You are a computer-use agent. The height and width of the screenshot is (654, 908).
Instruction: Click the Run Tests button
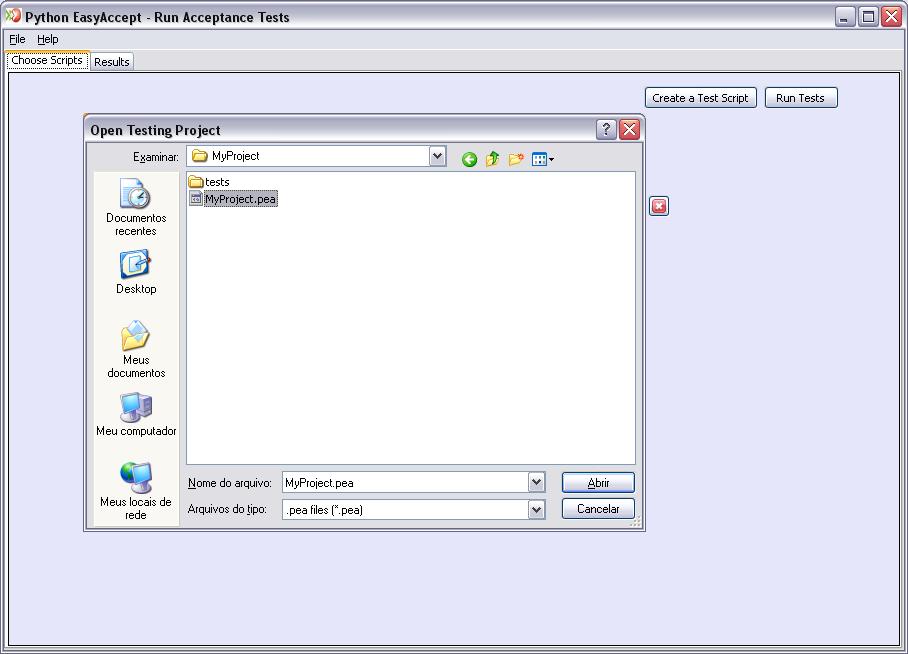[x=800, y=98]
